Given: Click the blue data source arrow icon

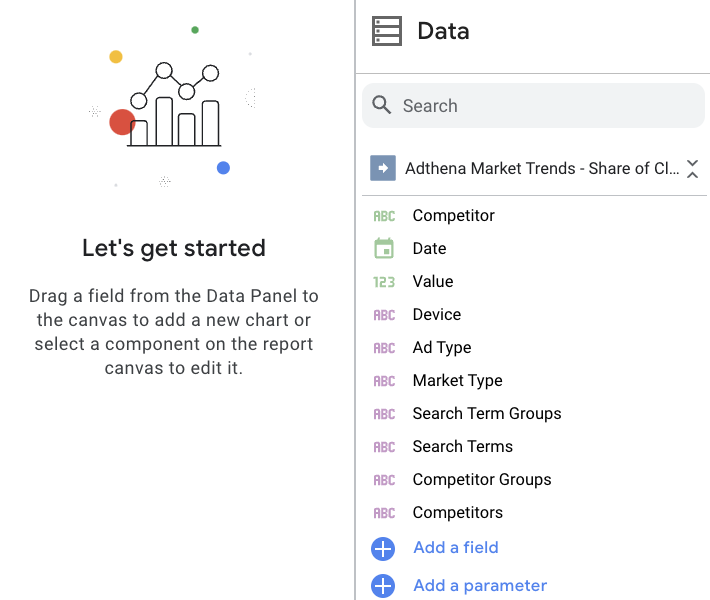Looking at the screenshot, I should click(383, 168).
